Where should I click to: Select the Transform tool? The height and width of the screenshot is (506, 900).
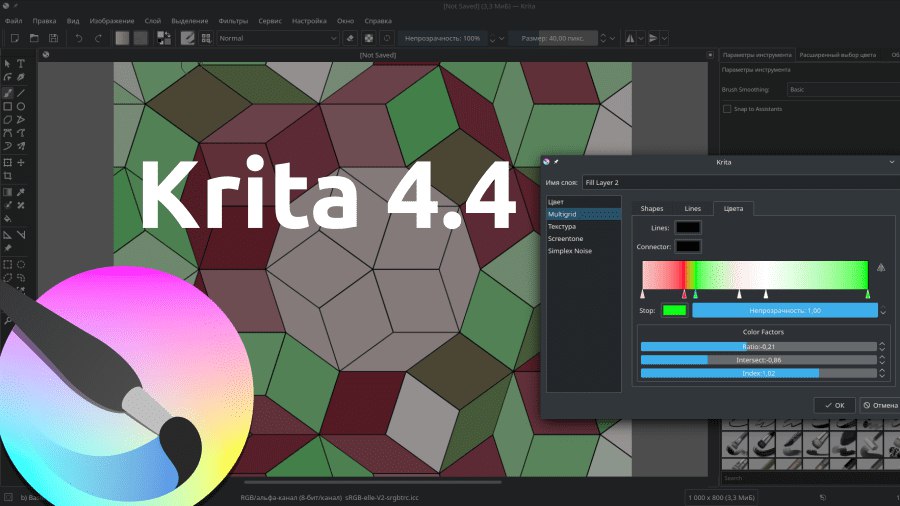click(x=7, y=163)
